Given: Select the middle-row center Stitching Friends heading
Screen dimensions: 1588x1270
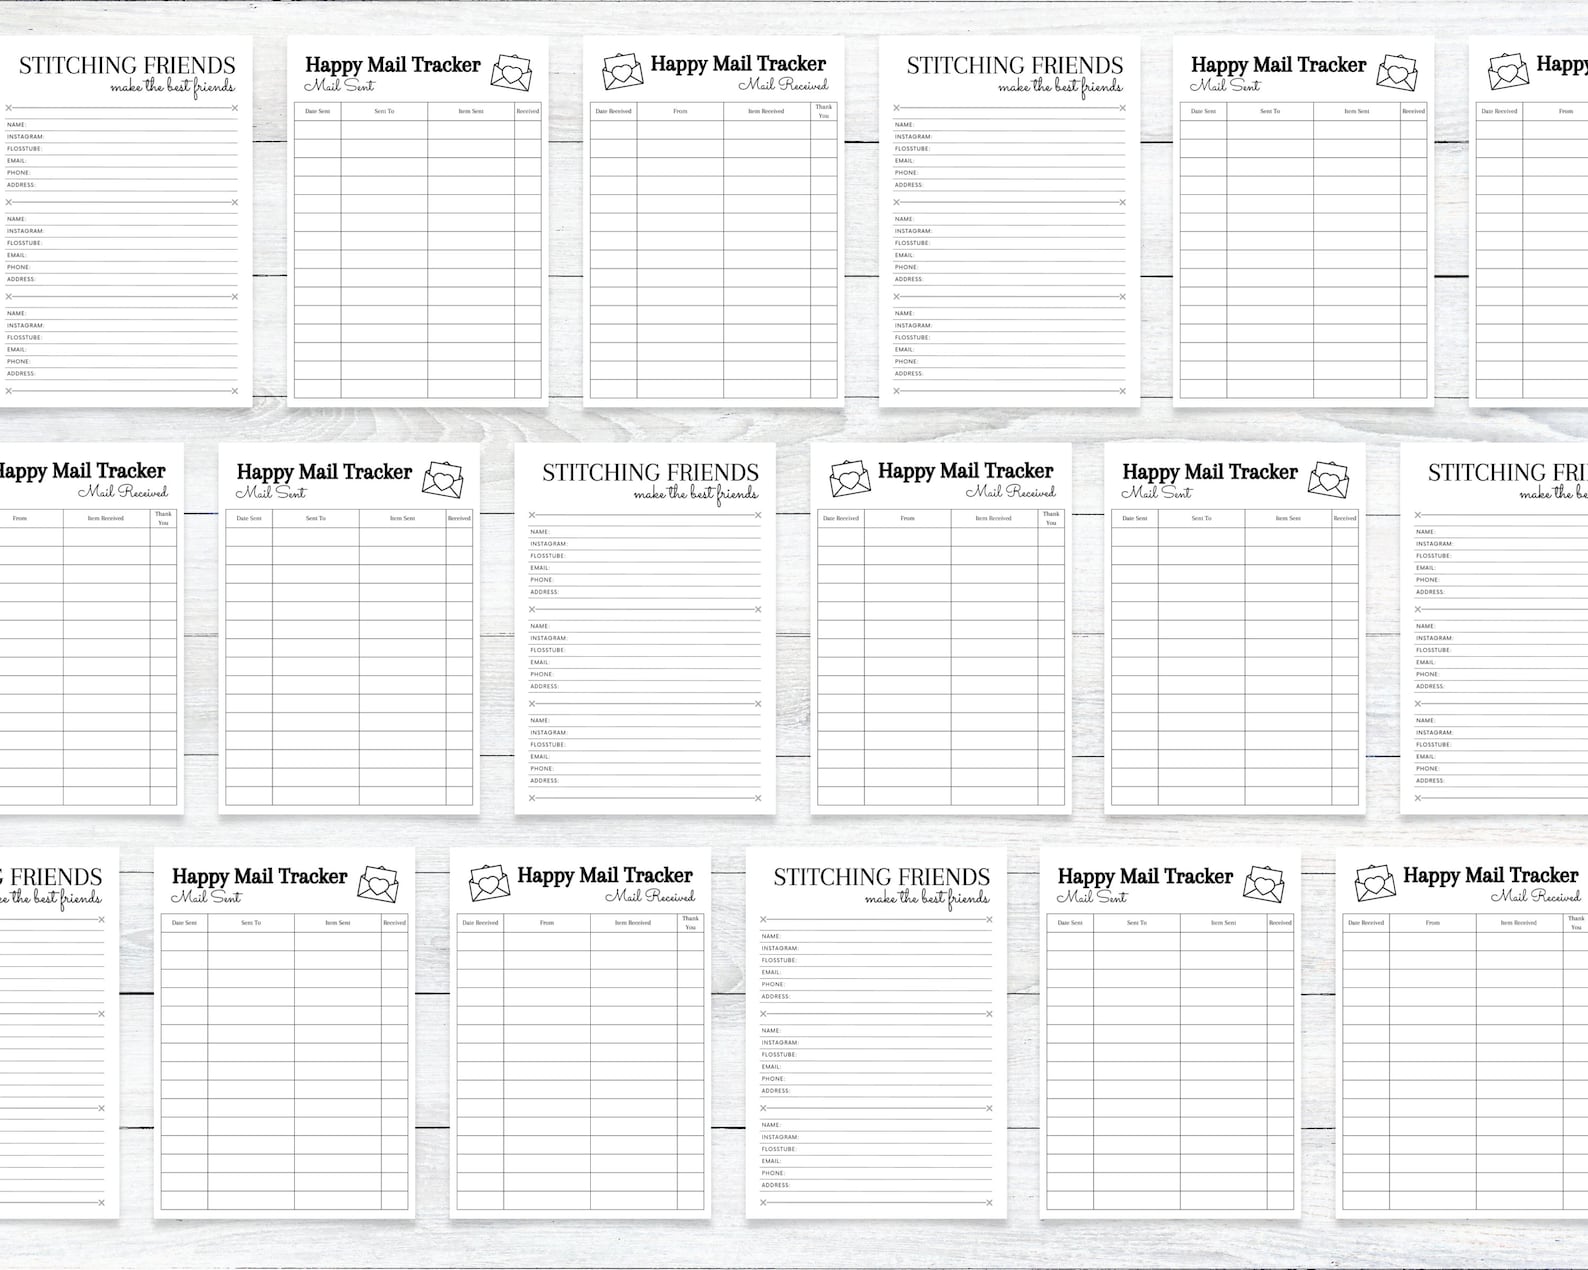Looking at the screenshot, I should tap(650, 472).
